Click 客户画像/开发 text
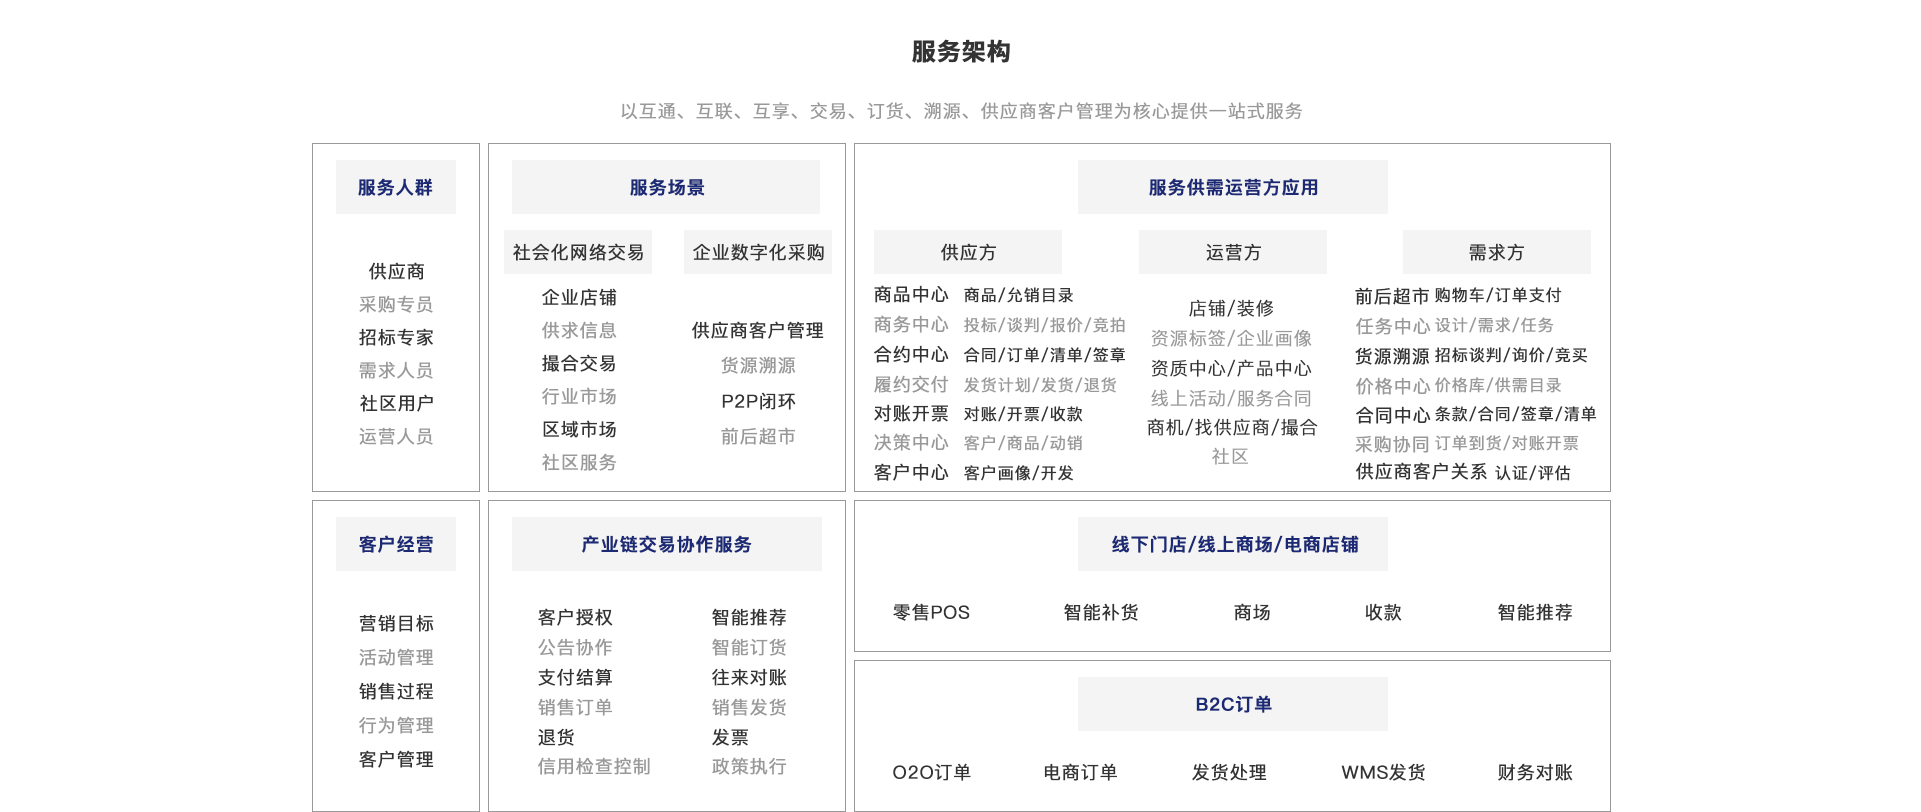Screen dimensions: 1921x812 1018,473
